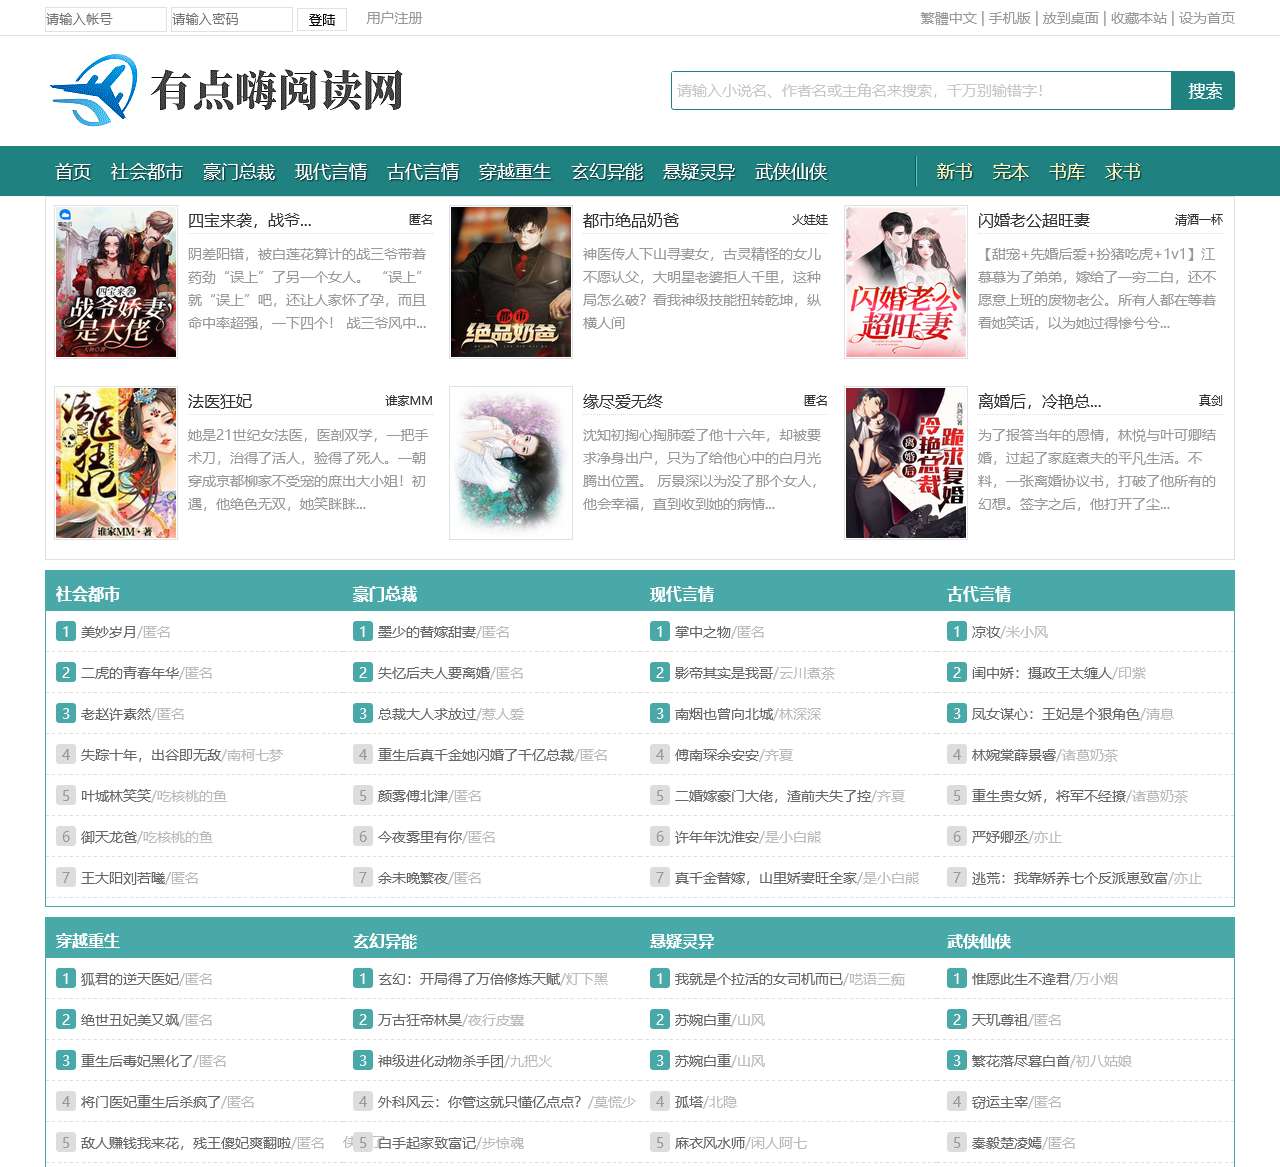The width and height of the screenshot is (1280, 1167).
Task: Open 麻衣风水师 in the list
Action: pos(710,1143)
